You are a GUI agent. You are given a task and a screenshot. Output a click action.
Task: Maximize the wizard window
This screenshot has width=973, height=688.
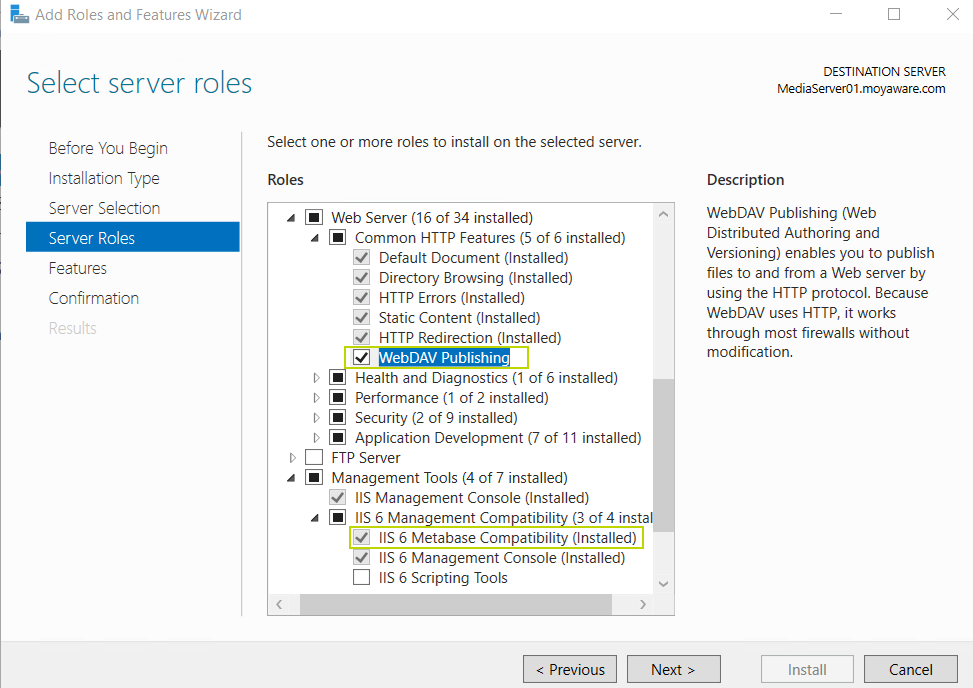click(894, 14)
